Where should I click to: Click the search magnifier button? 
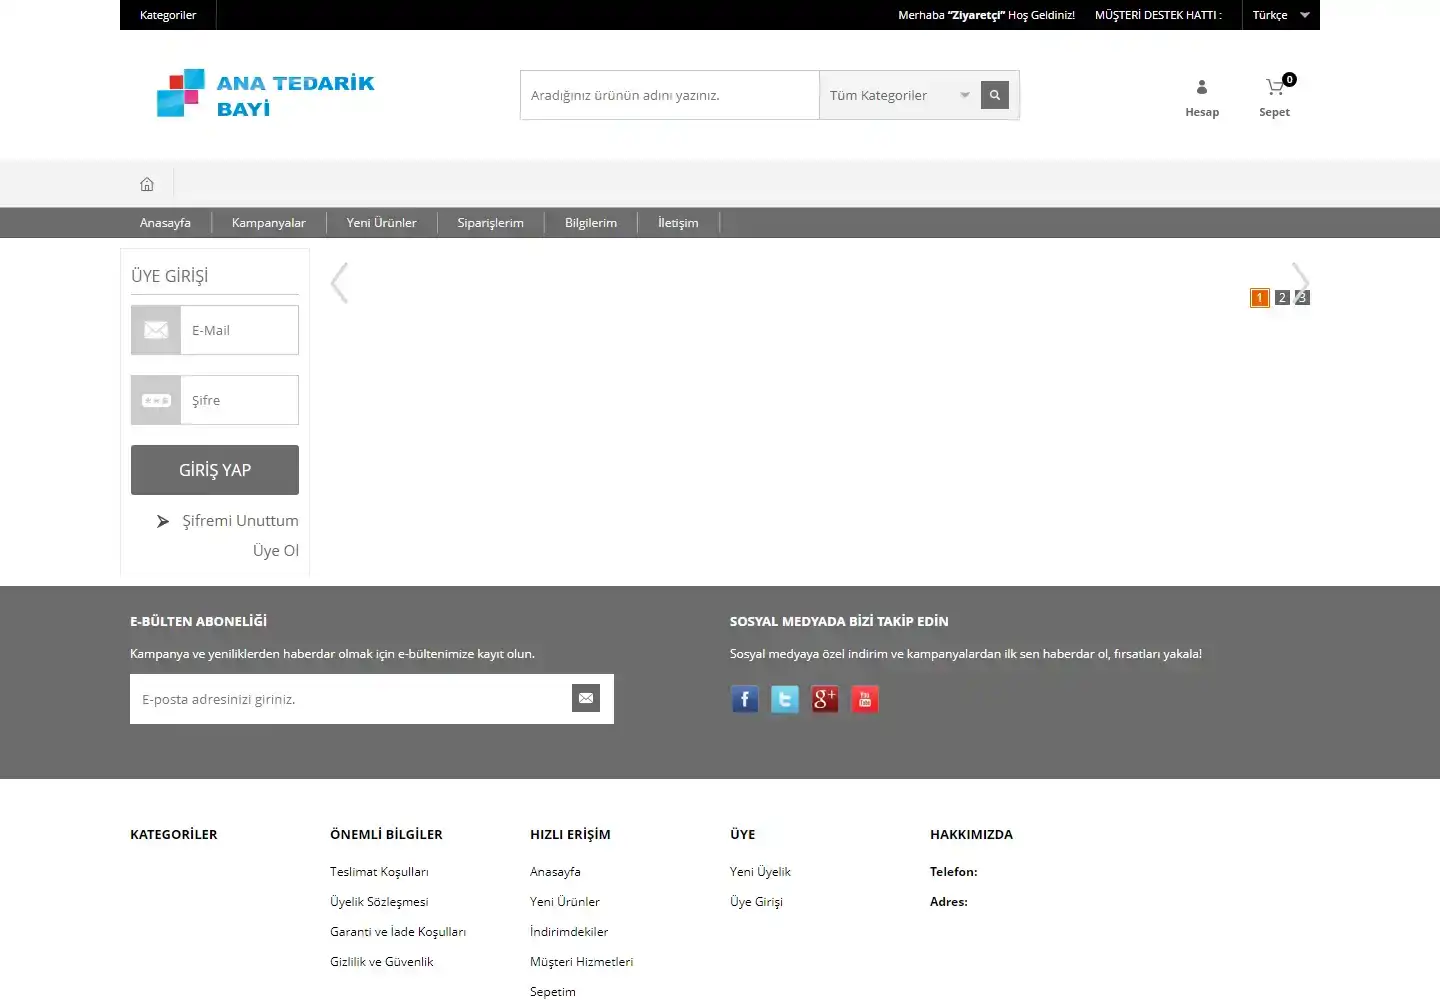[995, 95]
